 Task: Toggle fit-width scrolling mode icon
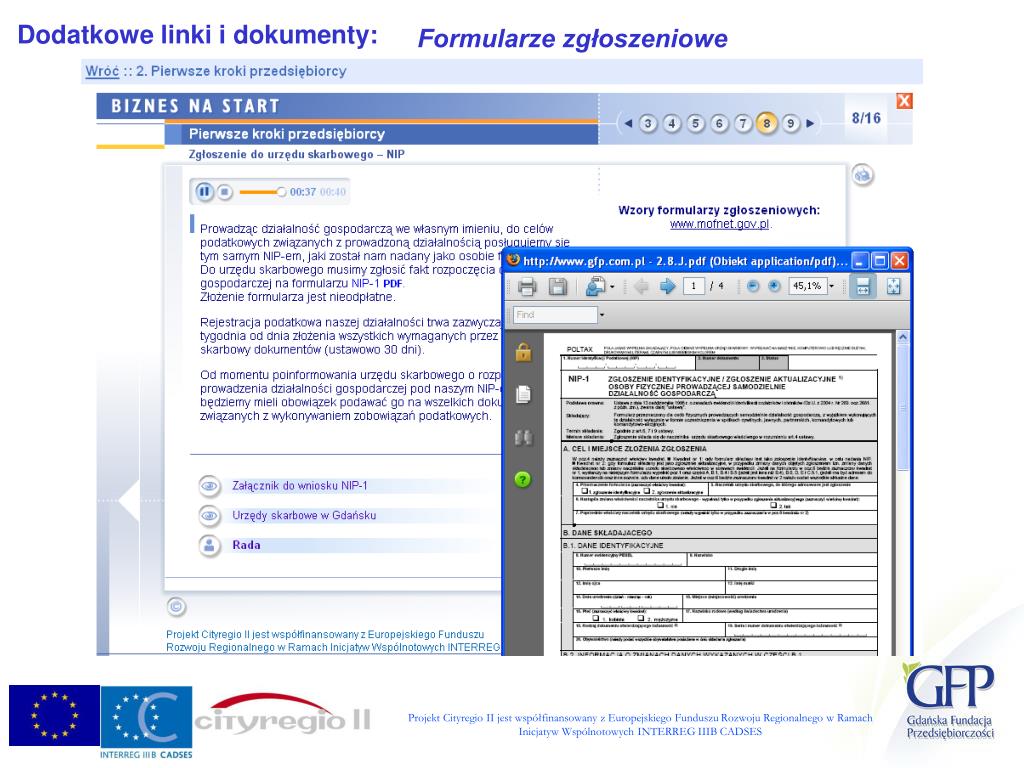pos(863,286)
